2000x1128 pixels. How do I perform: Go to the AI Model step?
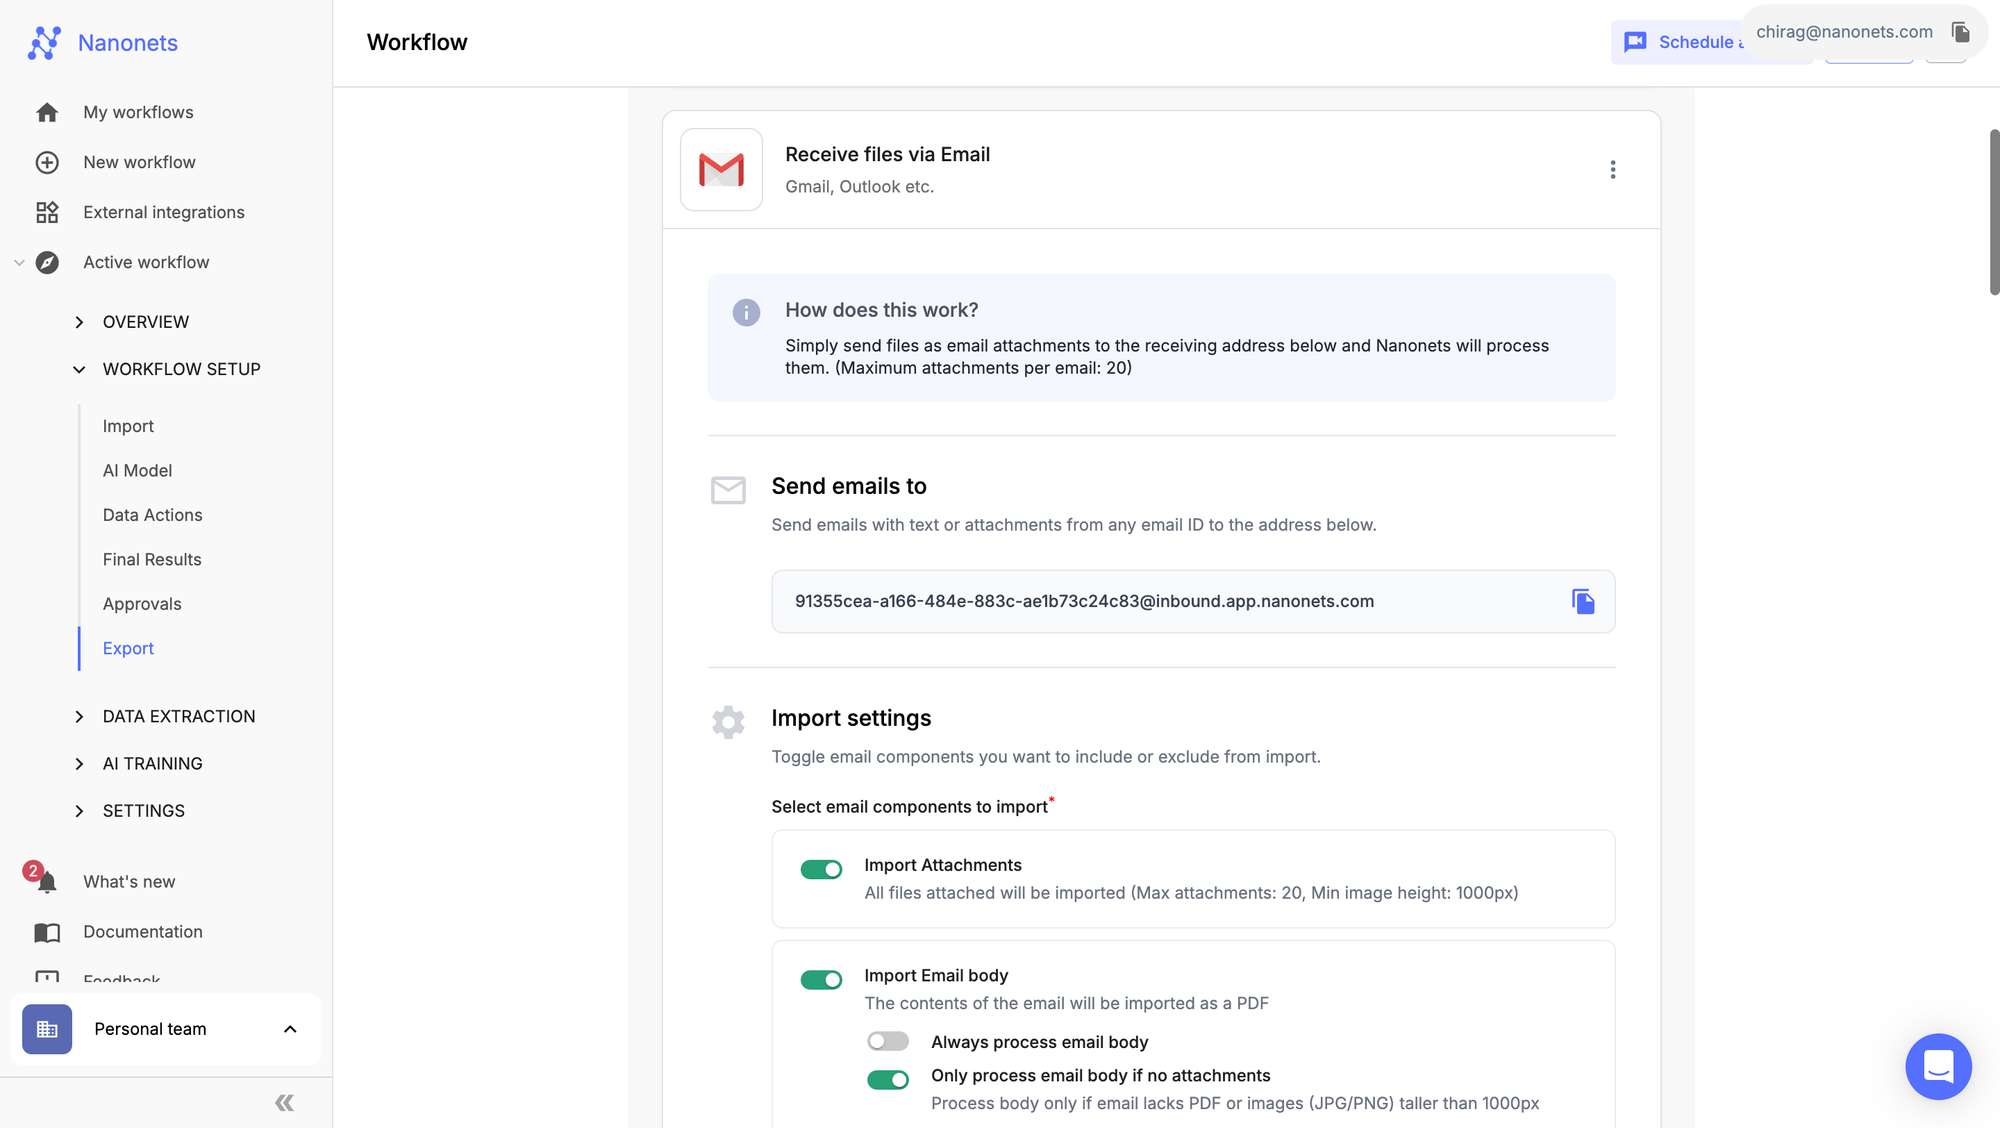tap(137, 470)
